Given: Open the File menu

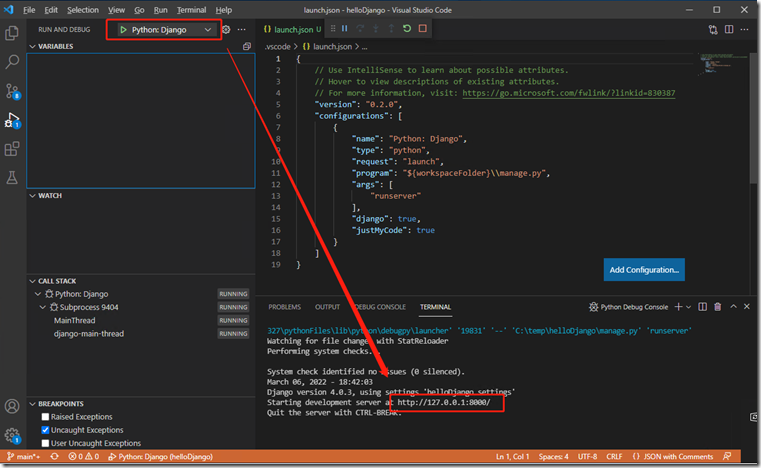Looking at the screenshot, I should (29, 10).
